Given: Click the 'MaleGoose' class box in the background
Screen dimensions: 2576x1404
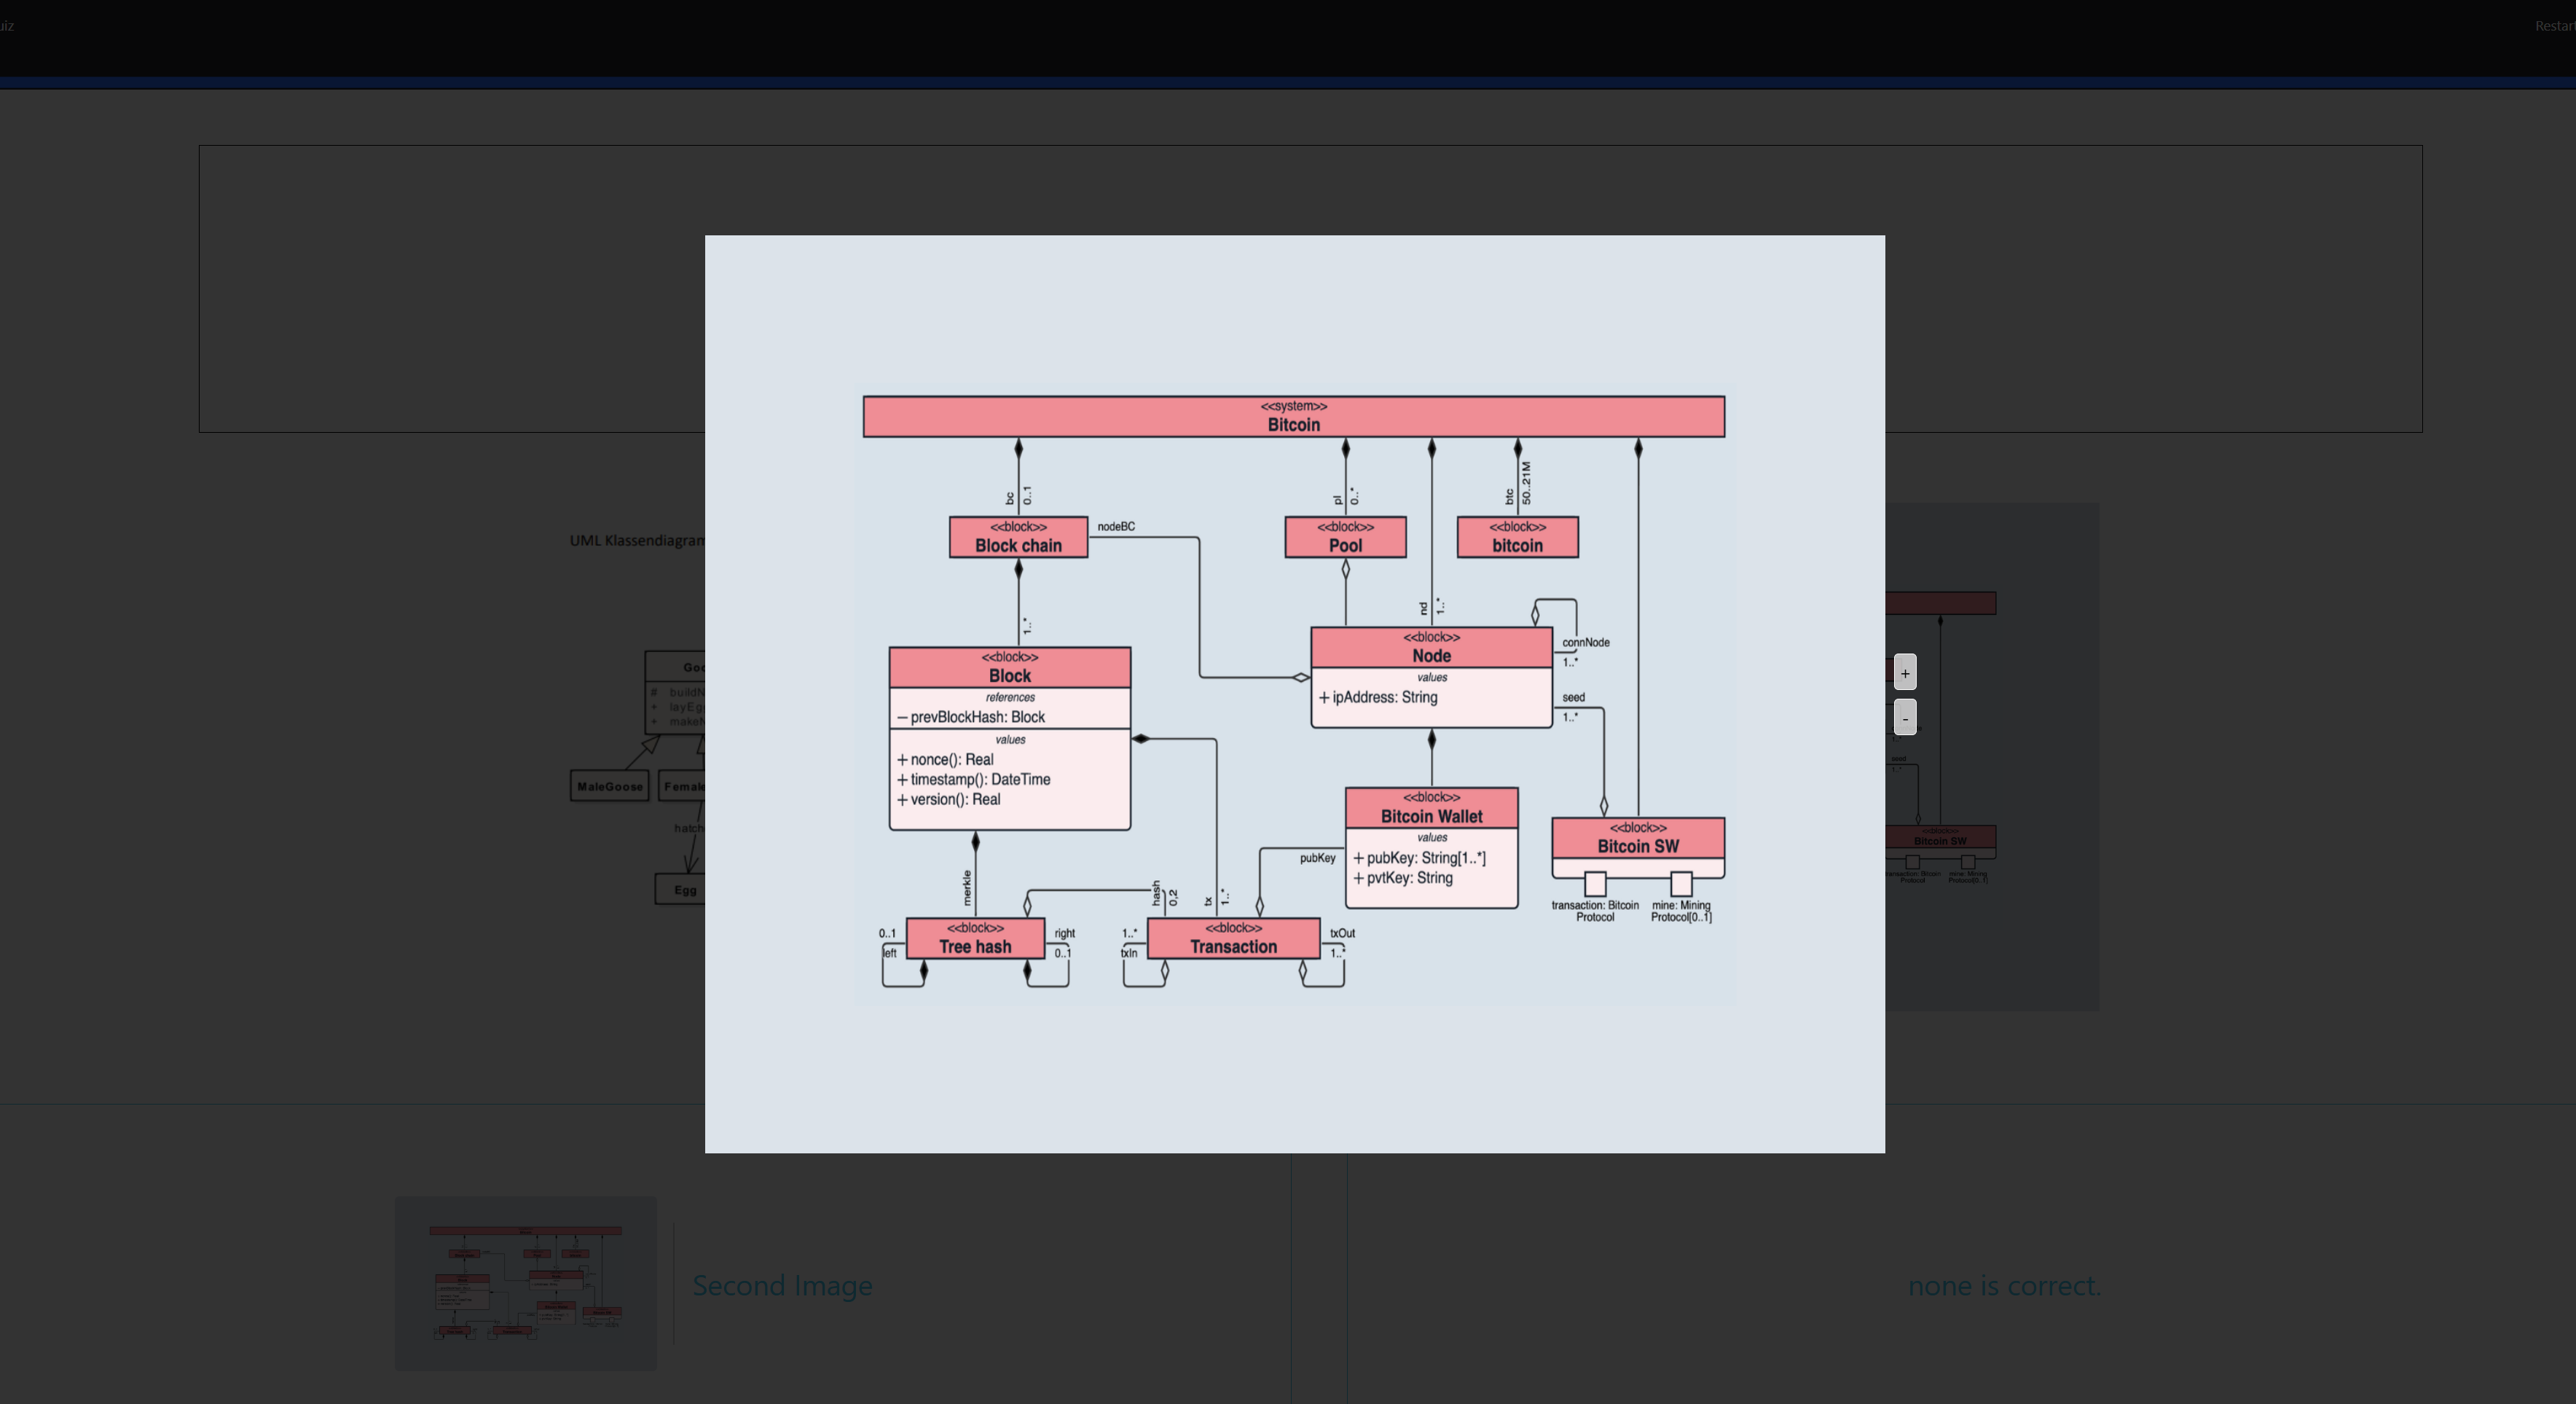Looking at the screenshot, I should click(610, 786).
